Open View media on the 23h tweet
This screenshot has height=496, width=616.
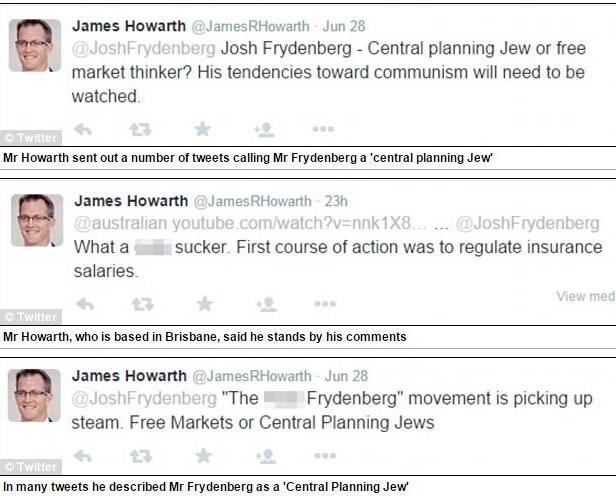click(x=586, y=296)
